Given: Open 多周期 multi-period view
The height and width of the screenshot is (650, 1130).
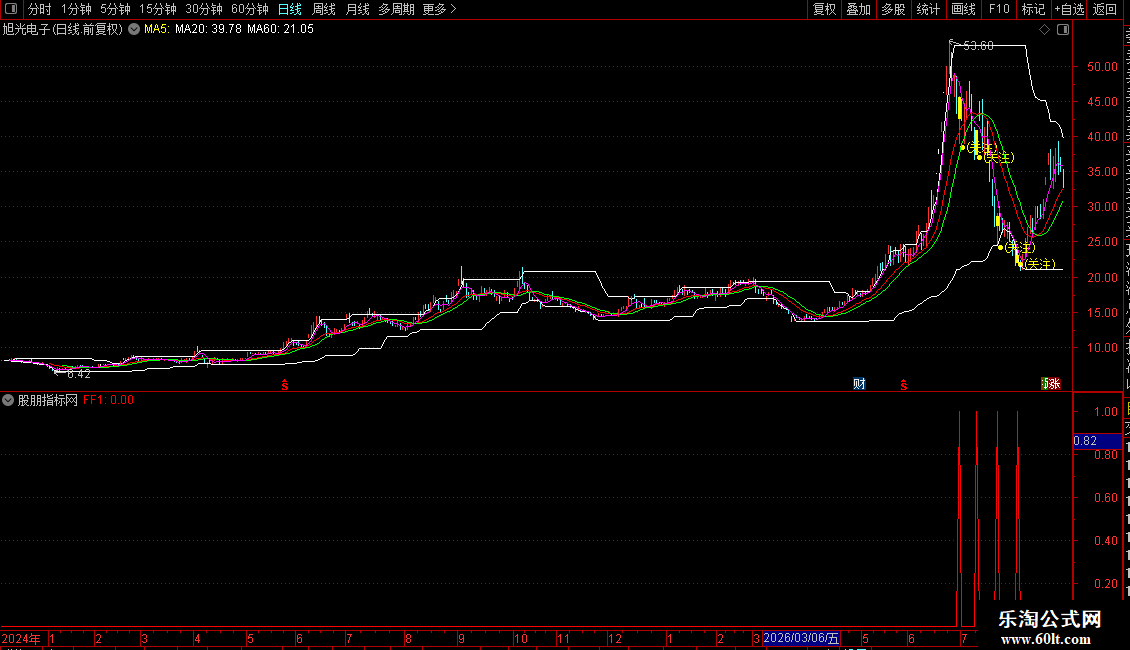Looking at the screenshot, I should 396,9.
